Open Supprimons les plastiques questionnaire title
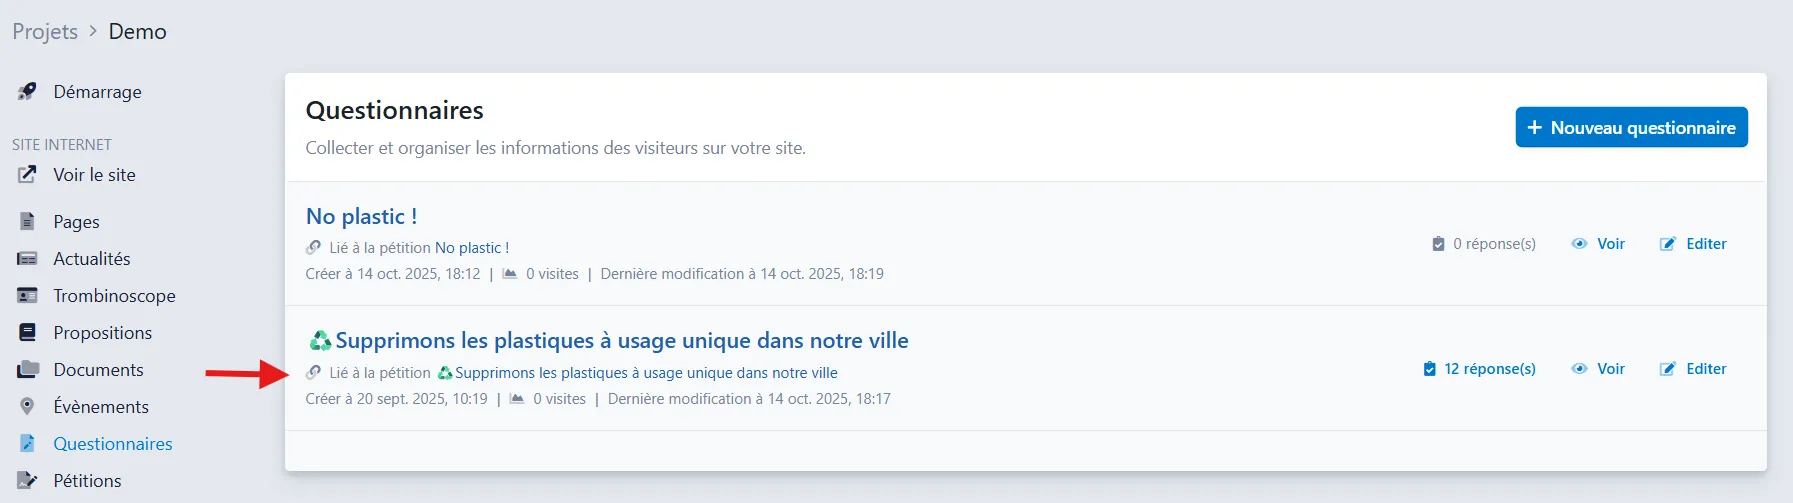This screenshot has height=503, width=1793. (621, 341)
